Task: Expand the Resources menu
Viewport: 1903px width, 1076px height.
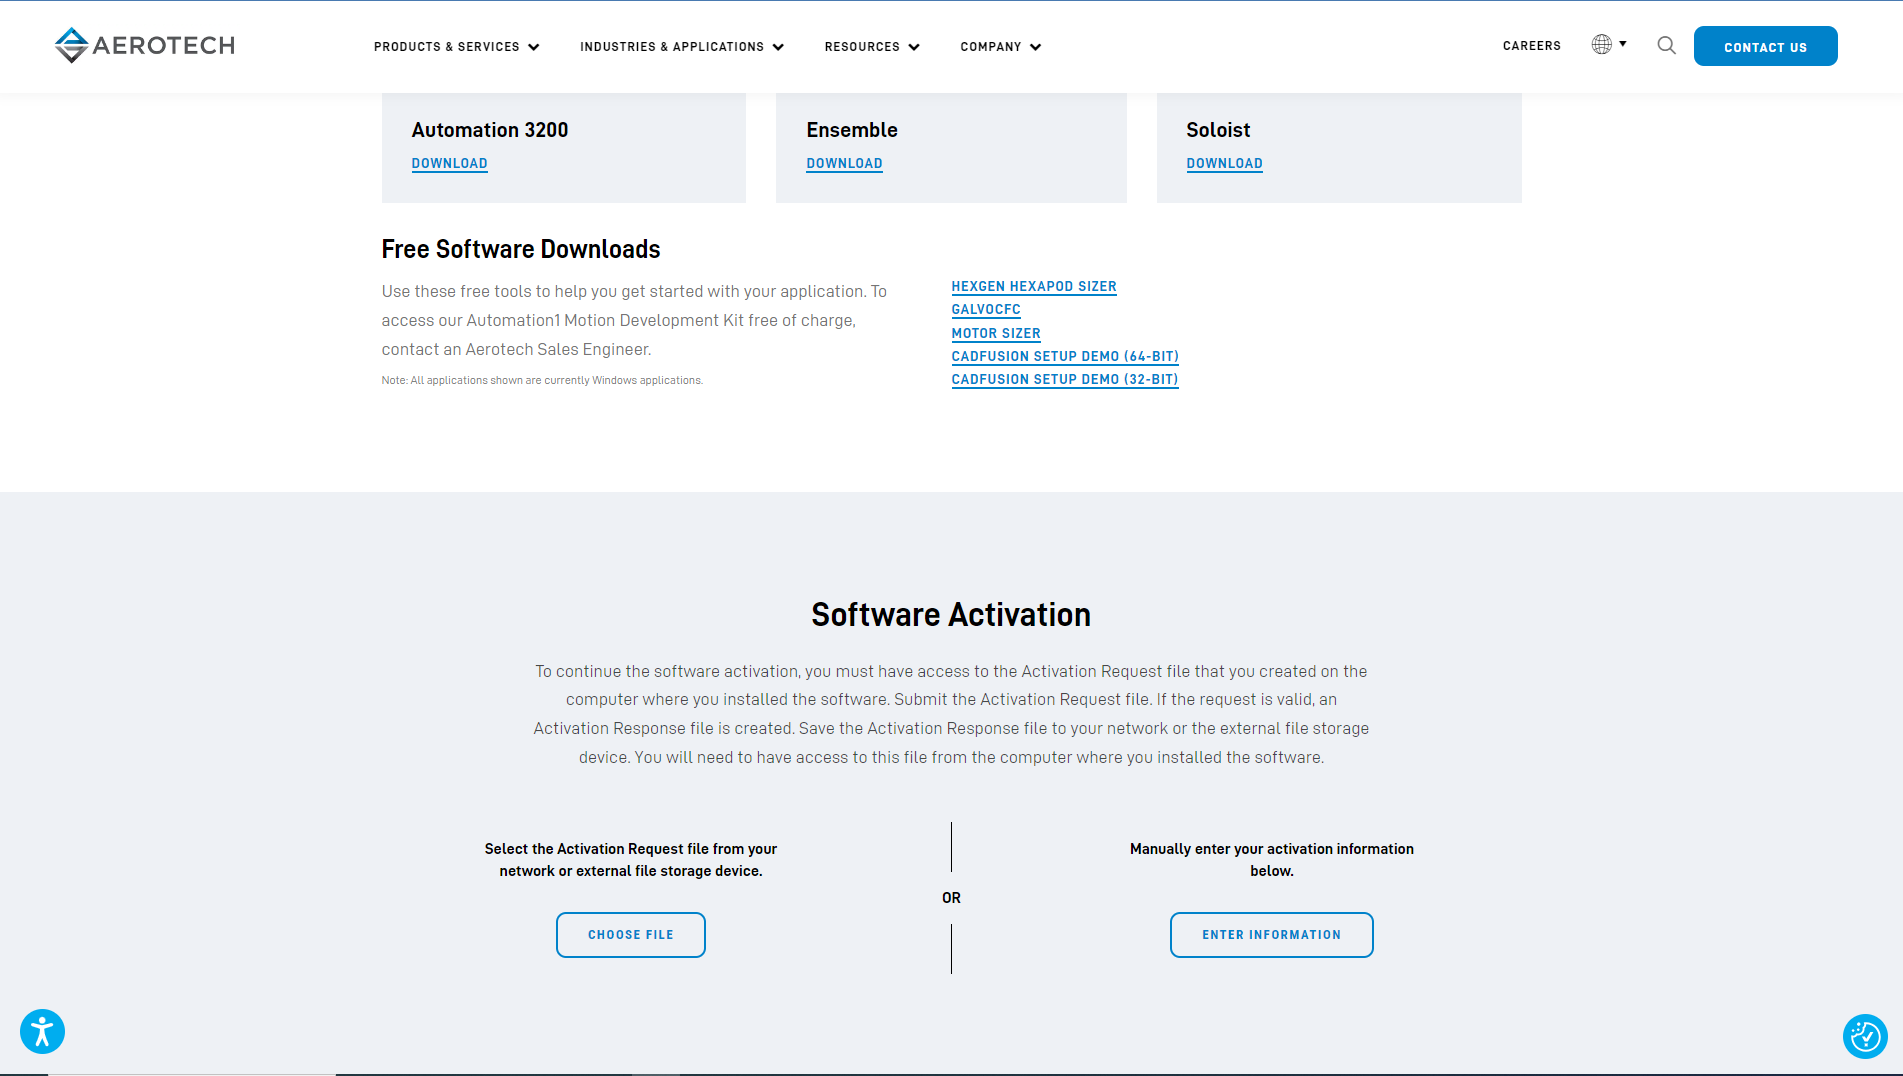Action: click(872, 47)
